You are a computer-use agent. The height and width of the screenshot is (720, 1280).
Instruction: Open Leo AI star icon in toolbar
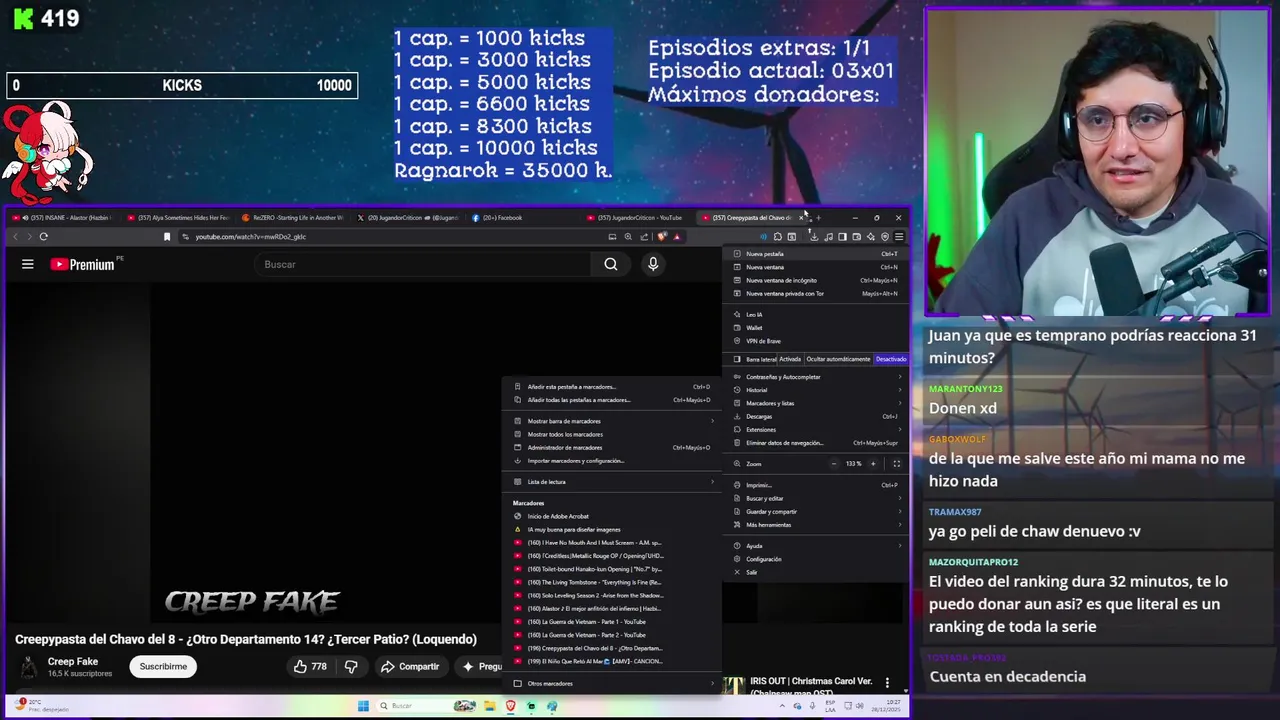pyautogui.click(x=871, y=237)
